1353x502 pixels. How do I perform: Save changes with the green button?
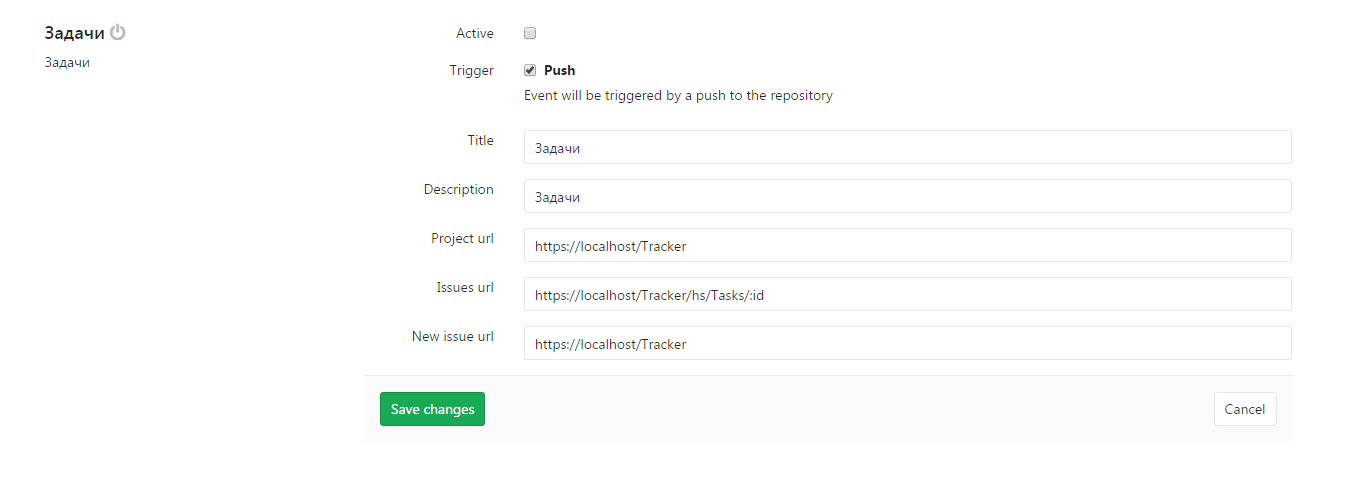click(432, 409)
